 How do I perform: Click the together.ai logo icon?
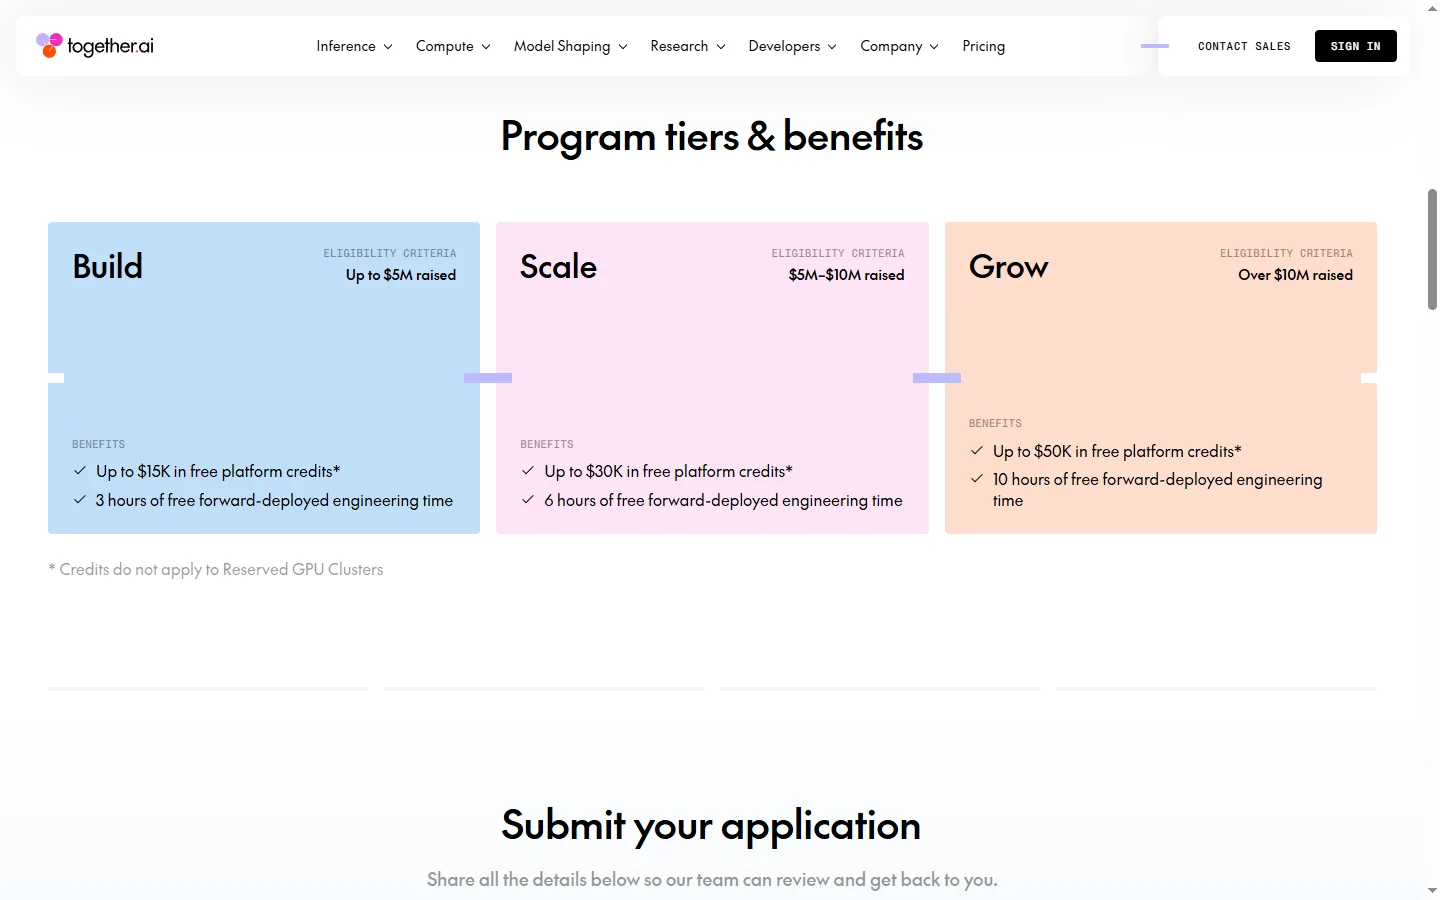click(x=49, y=45)
